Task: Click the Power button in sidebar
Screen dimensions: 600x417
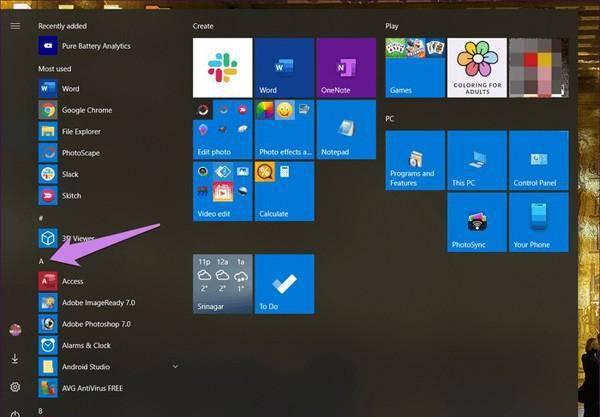Action: [15, 414]
